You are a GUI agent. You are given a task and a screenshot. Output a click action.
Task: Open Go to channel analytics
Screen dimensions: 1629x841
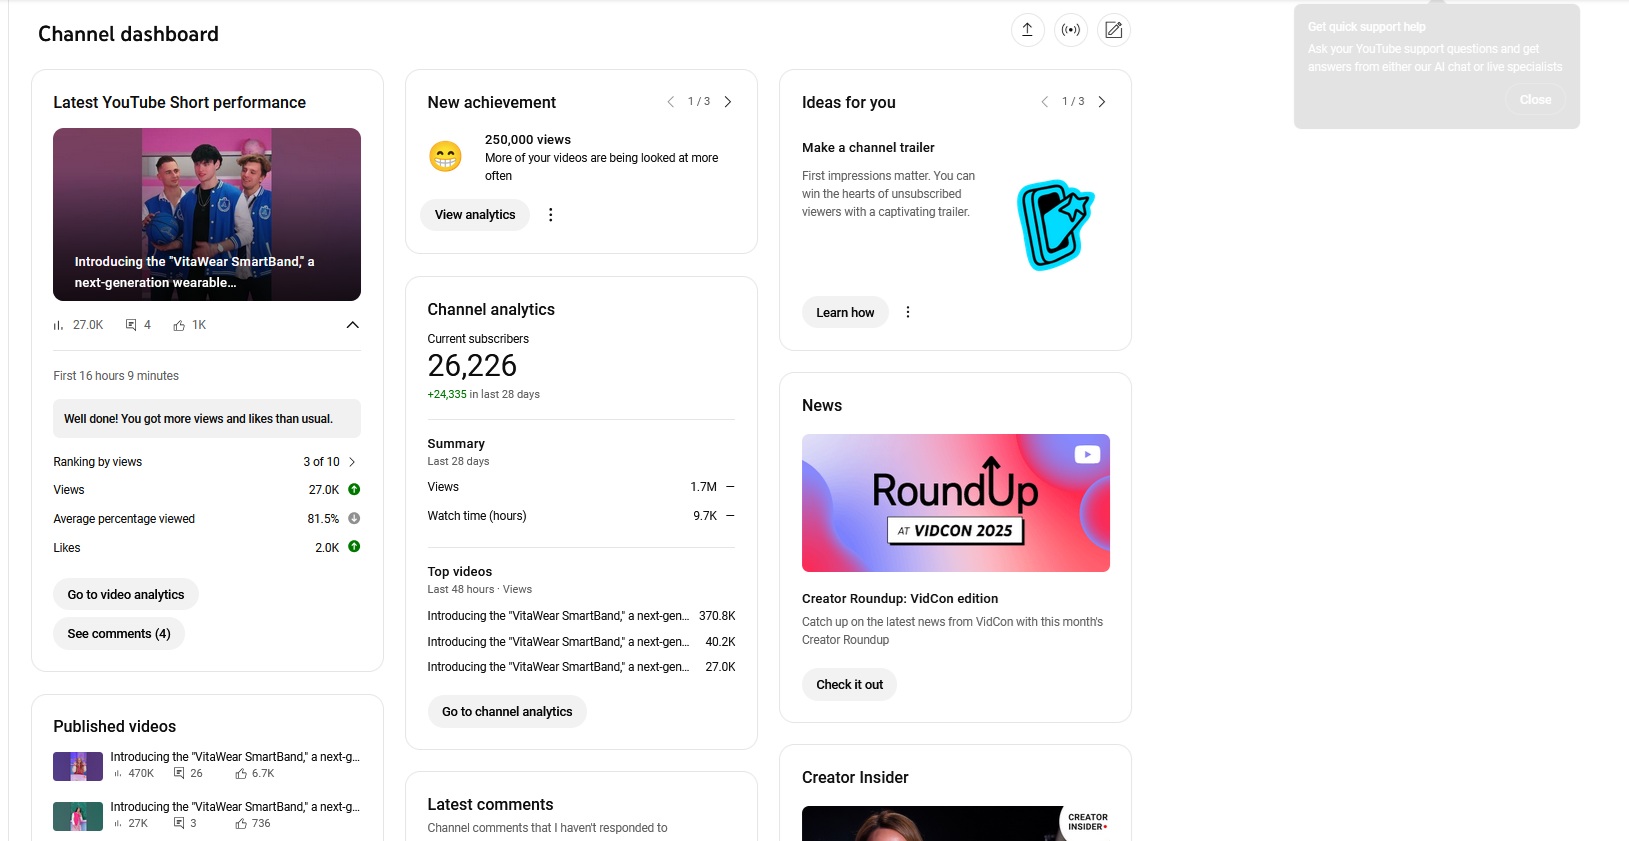tap(507, 712)
